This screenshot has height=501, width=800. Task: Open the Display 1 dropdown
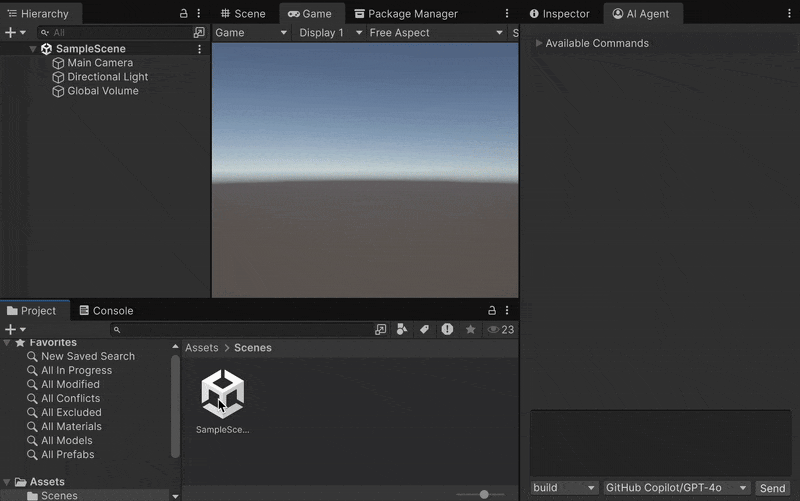[x=330, y=33]
